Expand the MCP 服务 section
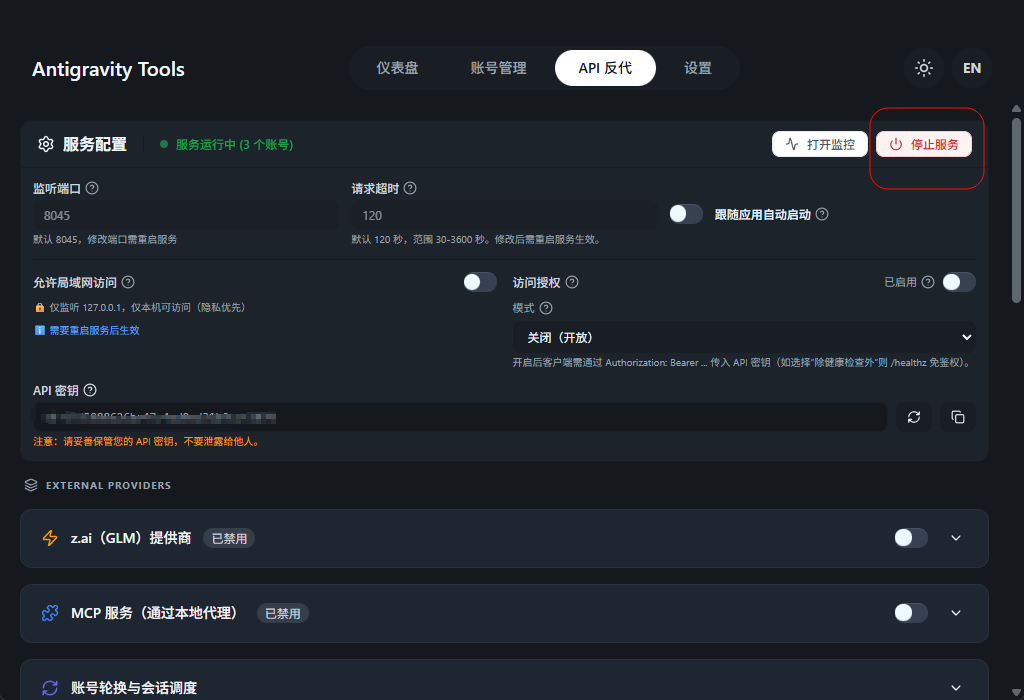This screenshot has height=700, width=1024. pos(956,613)
